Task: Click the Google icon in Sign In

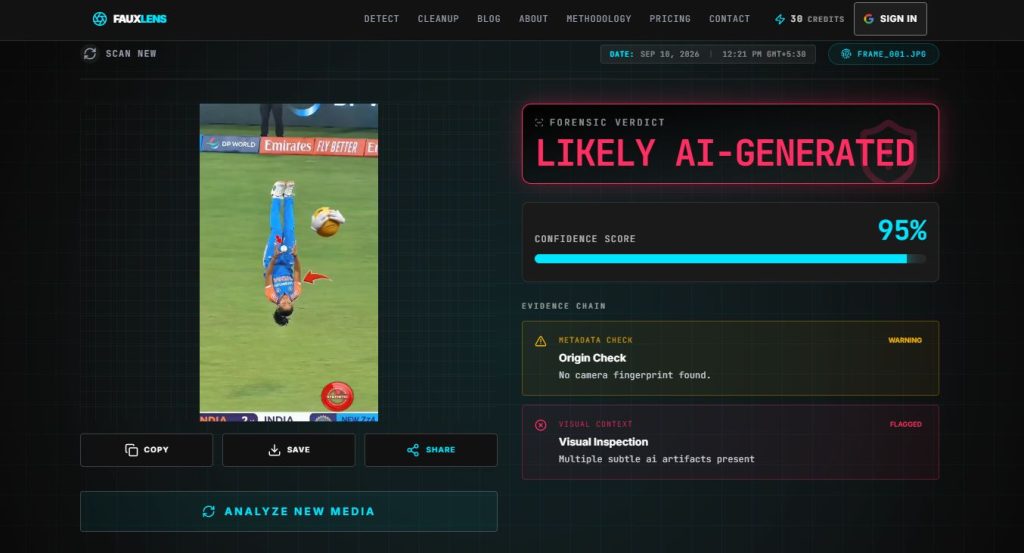Action: (869, 19)
